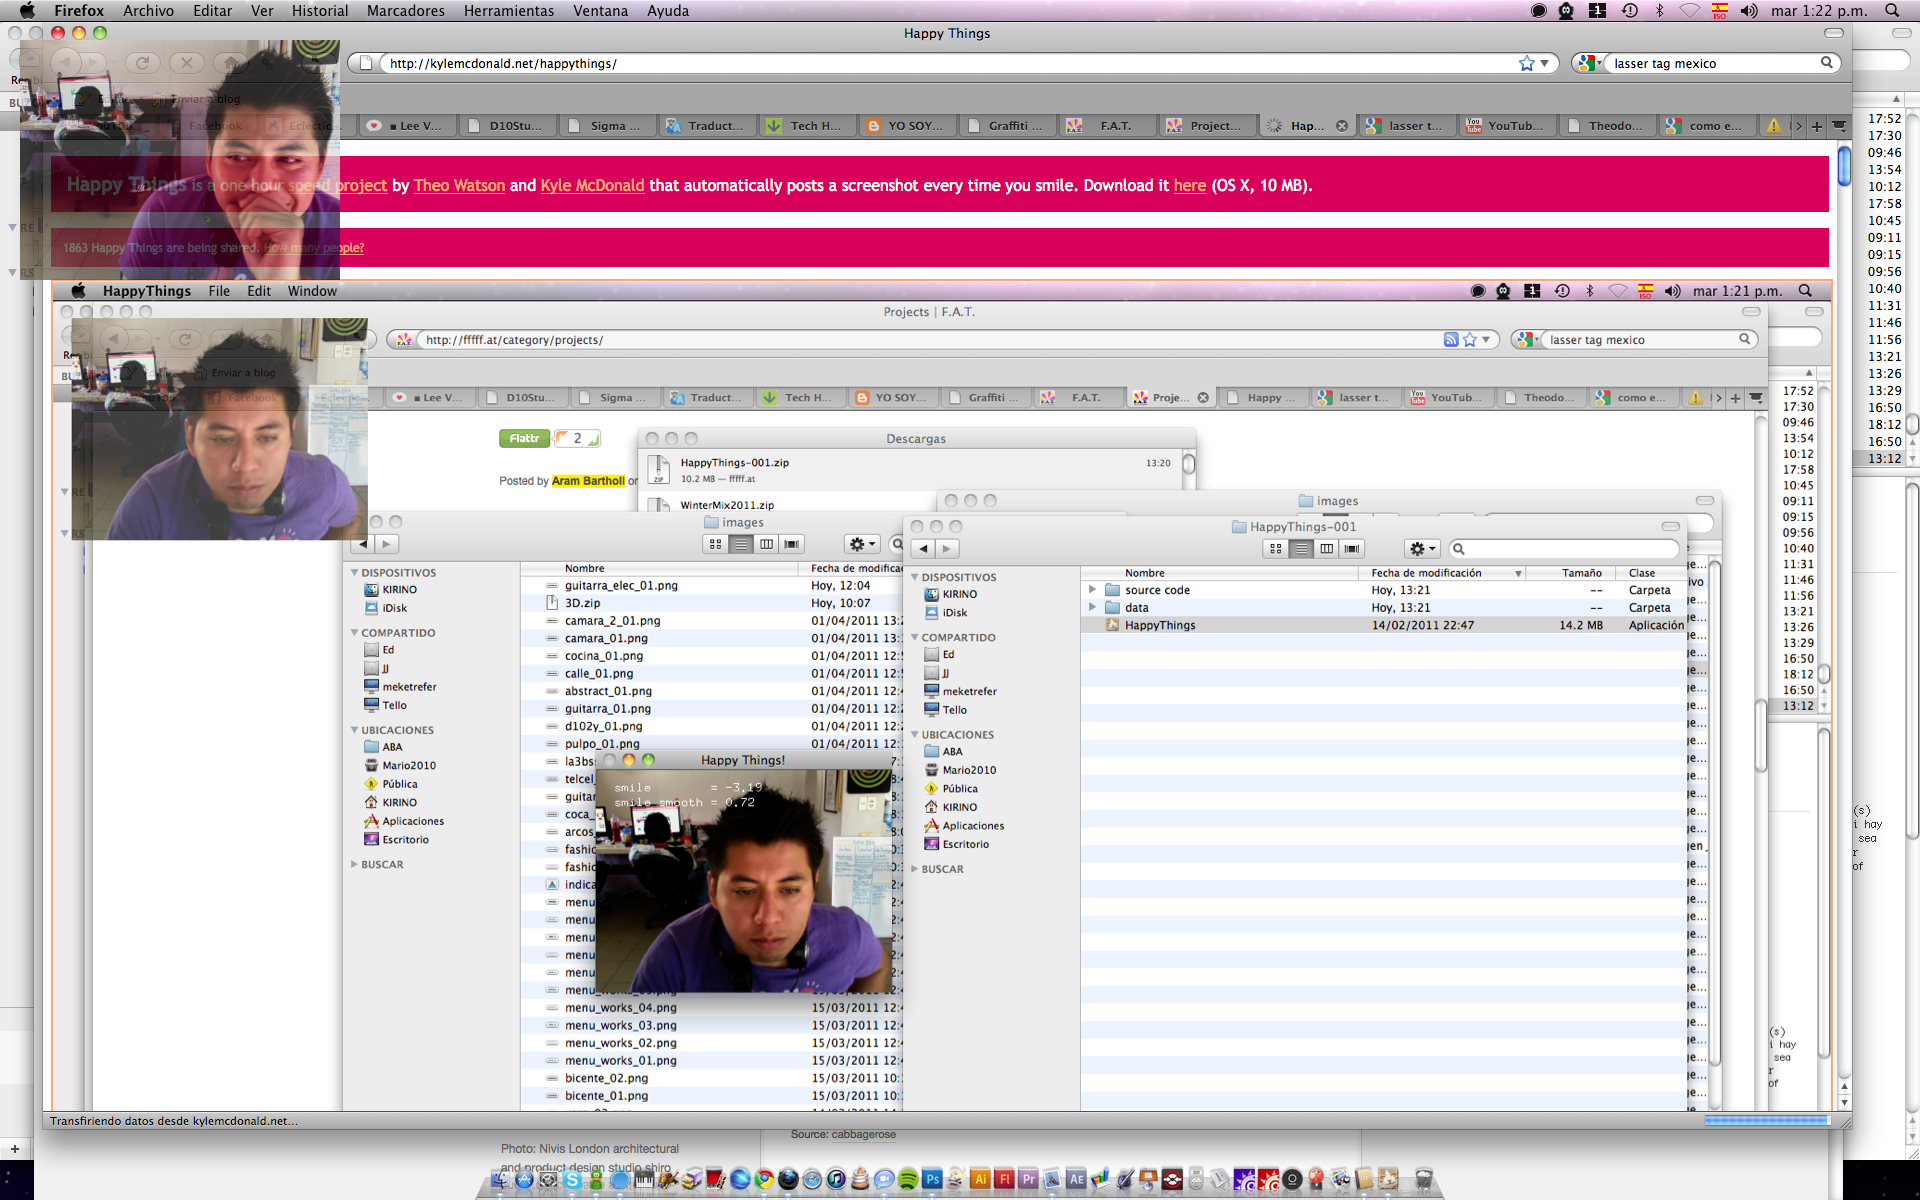Open the Archivo menu

(148, 10)
